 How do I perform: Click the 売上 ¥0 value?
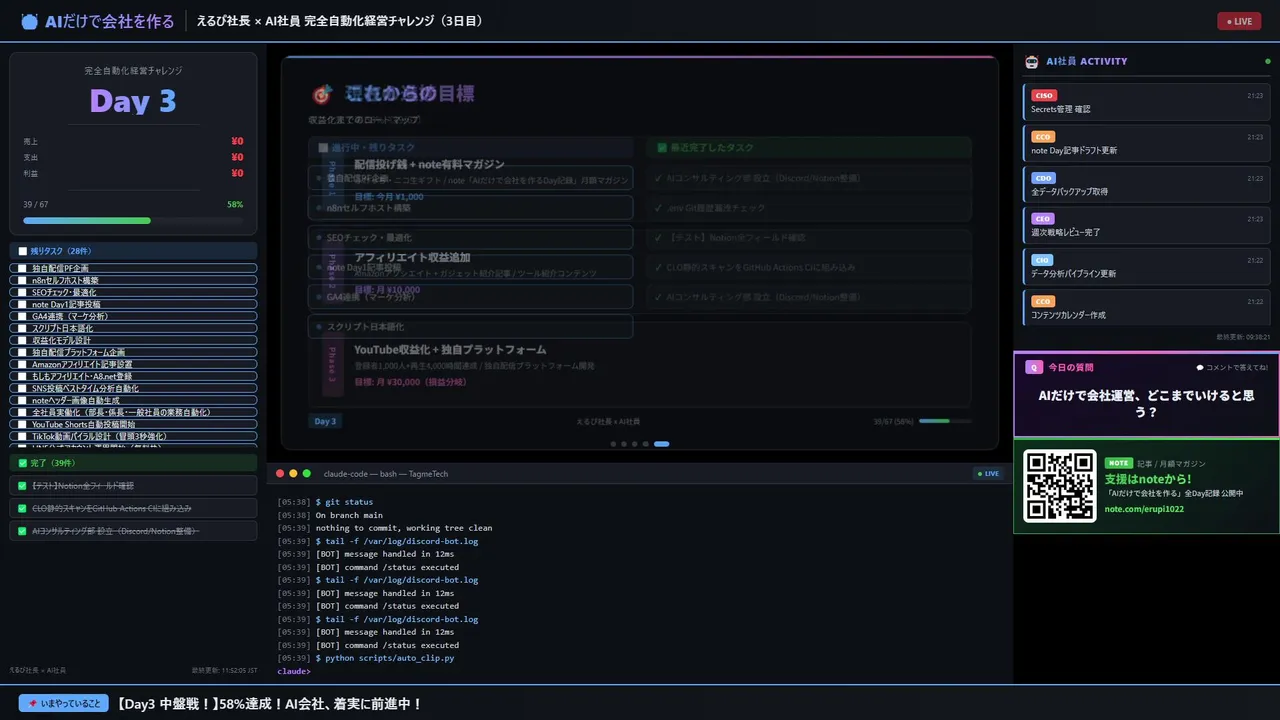pos(237,141)
